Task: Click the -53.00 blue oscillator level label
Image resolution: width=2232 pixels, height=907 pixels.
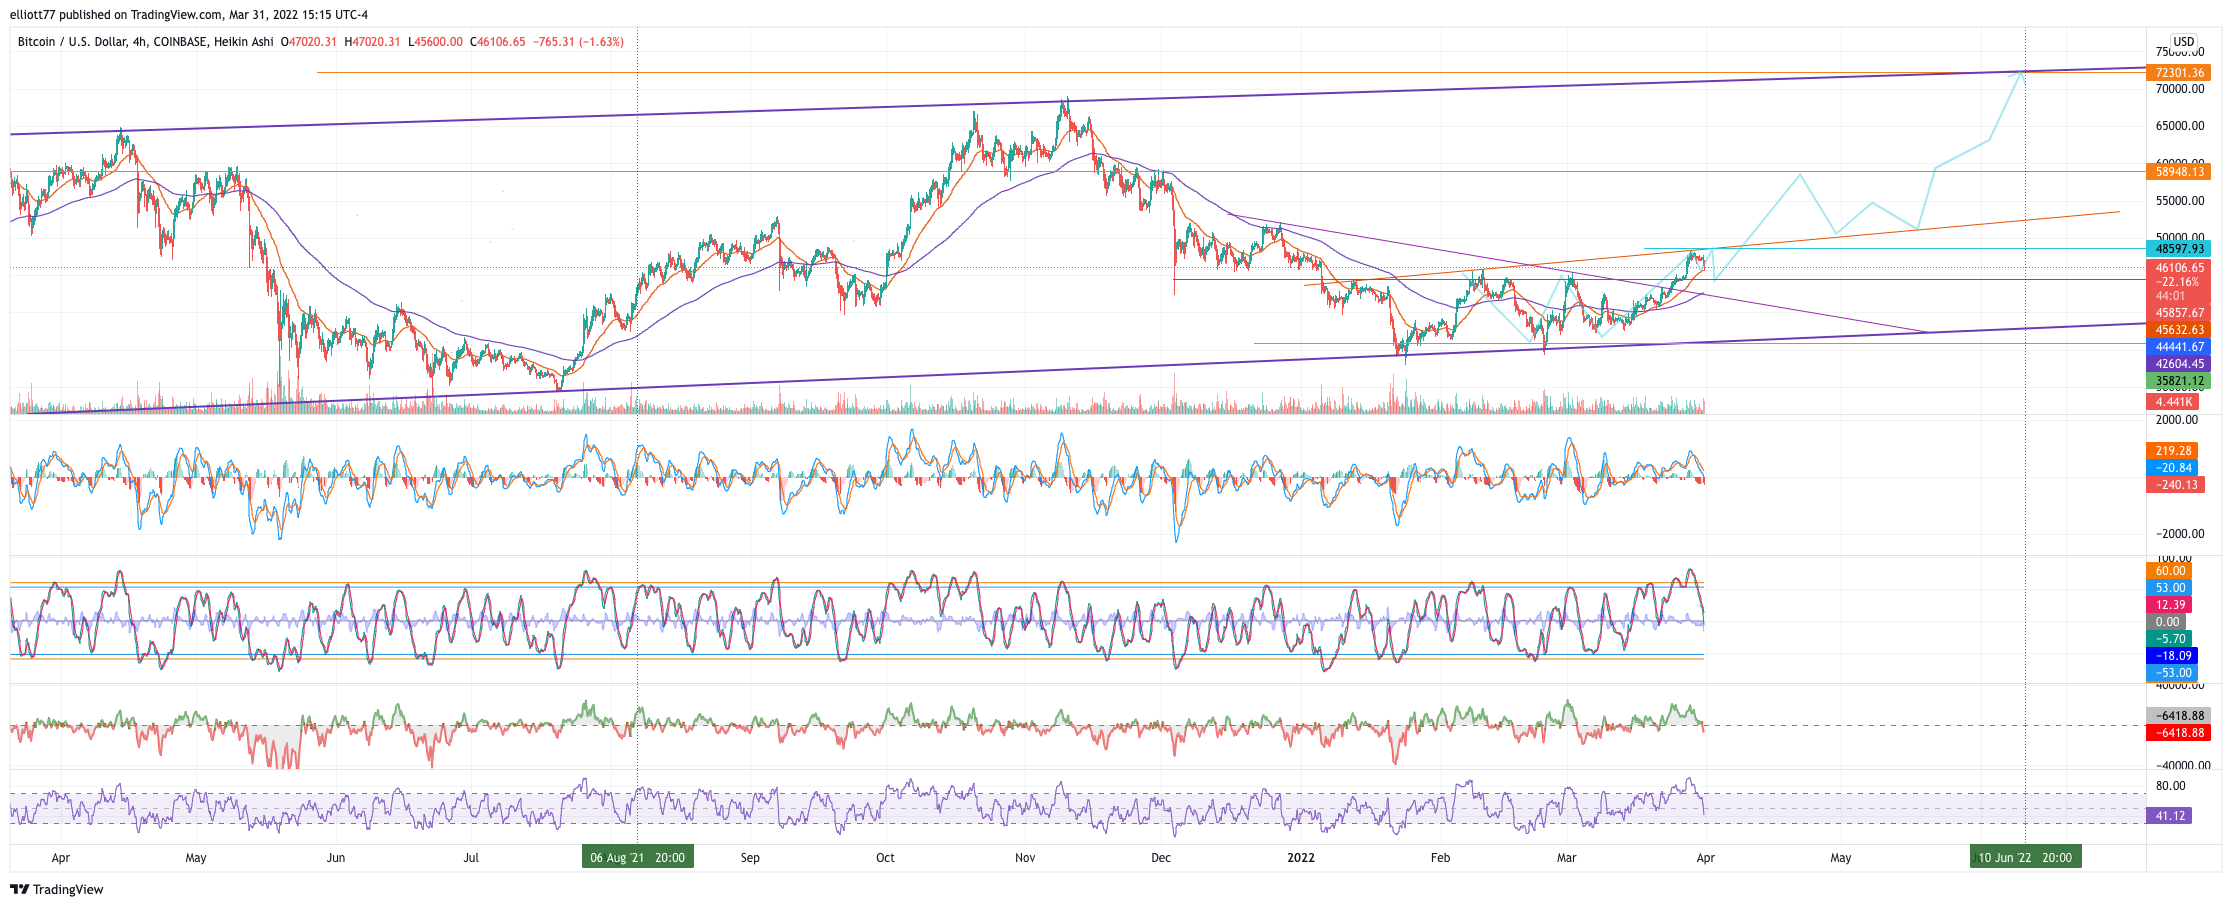Action: (2172, 673)
